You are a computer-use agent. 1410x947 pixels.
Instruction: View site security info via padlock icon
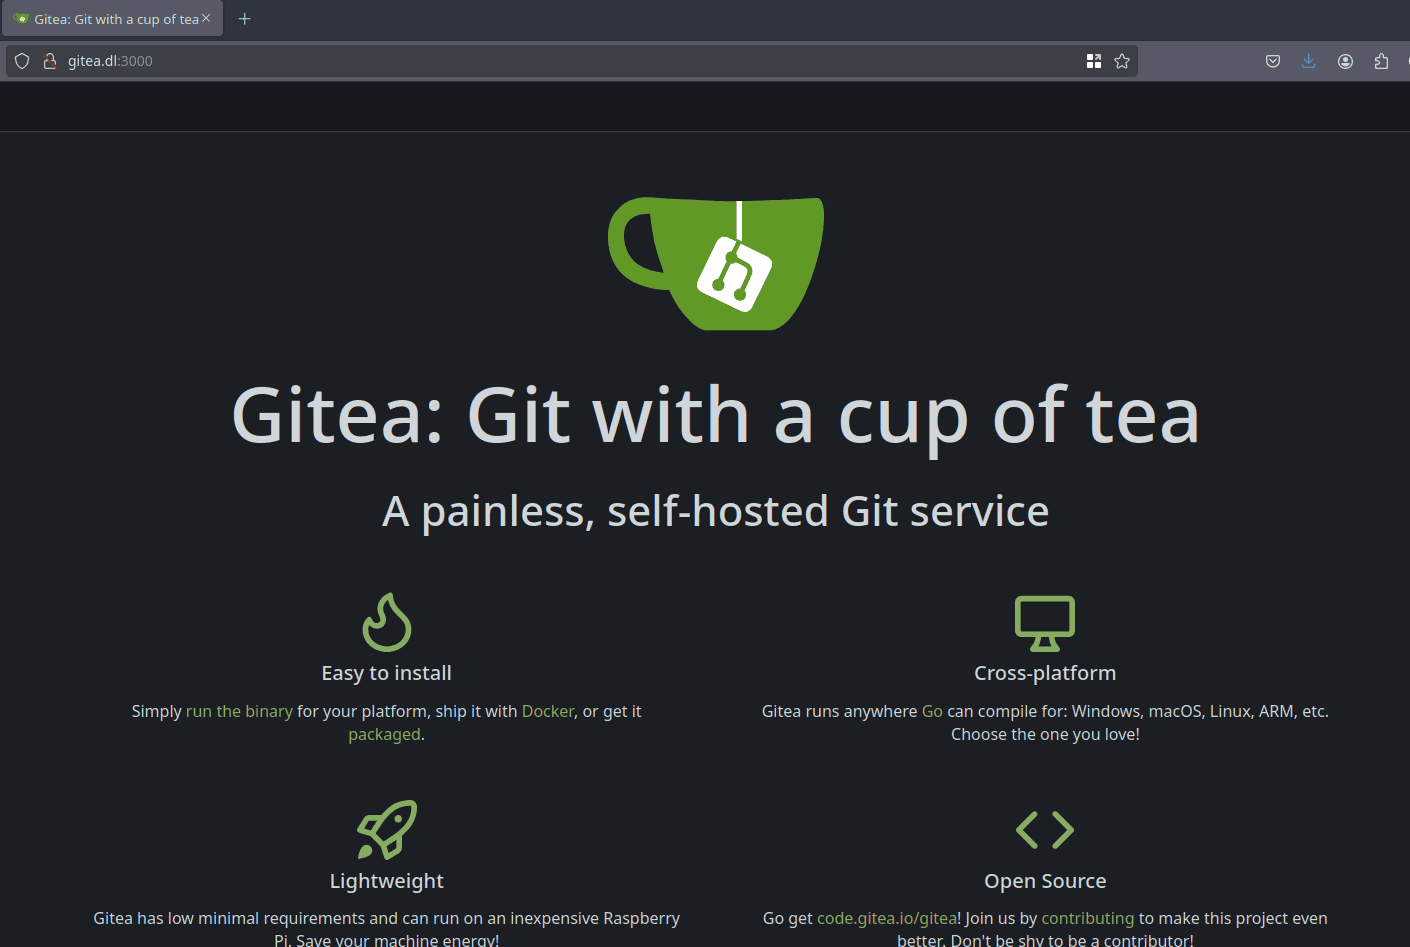(x=49, y=61)
